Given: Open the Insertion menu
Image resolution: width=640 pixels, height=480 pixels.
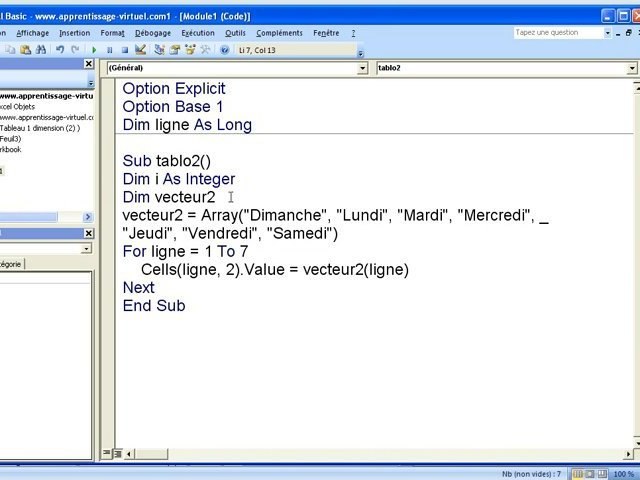Looking at the screenshot, I should 75,33.
